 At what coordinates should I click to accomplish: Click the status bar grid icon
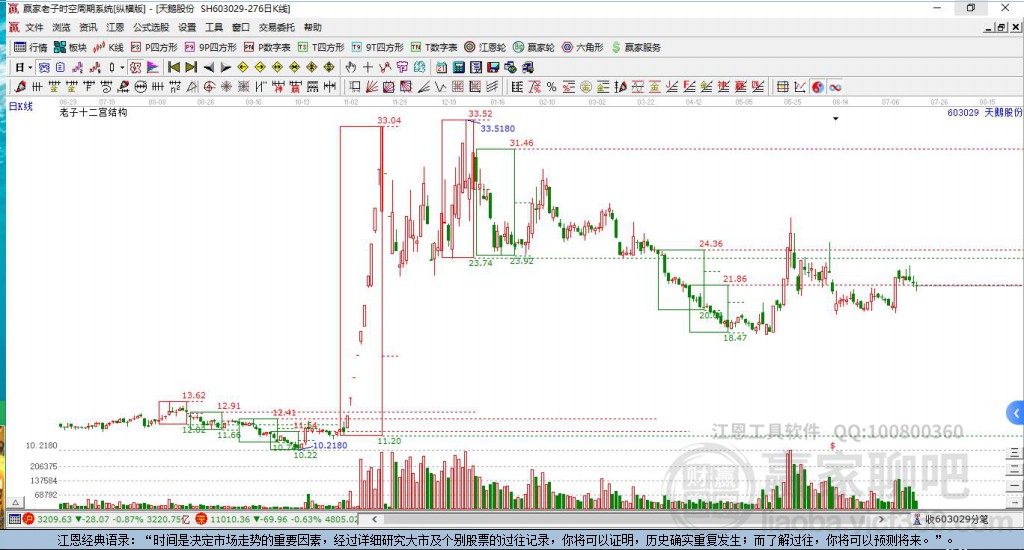click(14, 519)
